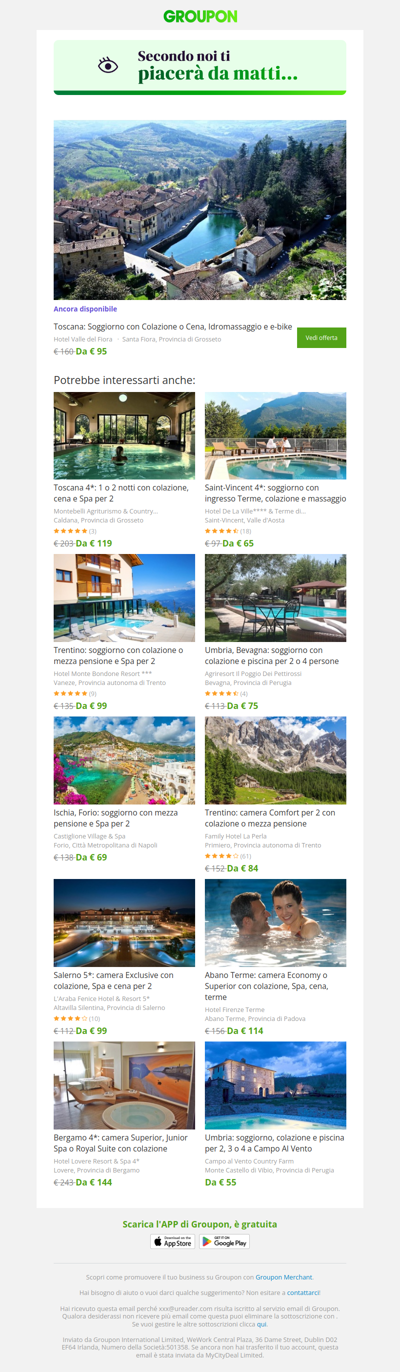The width and height of the screenshot is (400, 1372).
Task: Follow the Groupon Merchant link
Action: pos(284,1277)
